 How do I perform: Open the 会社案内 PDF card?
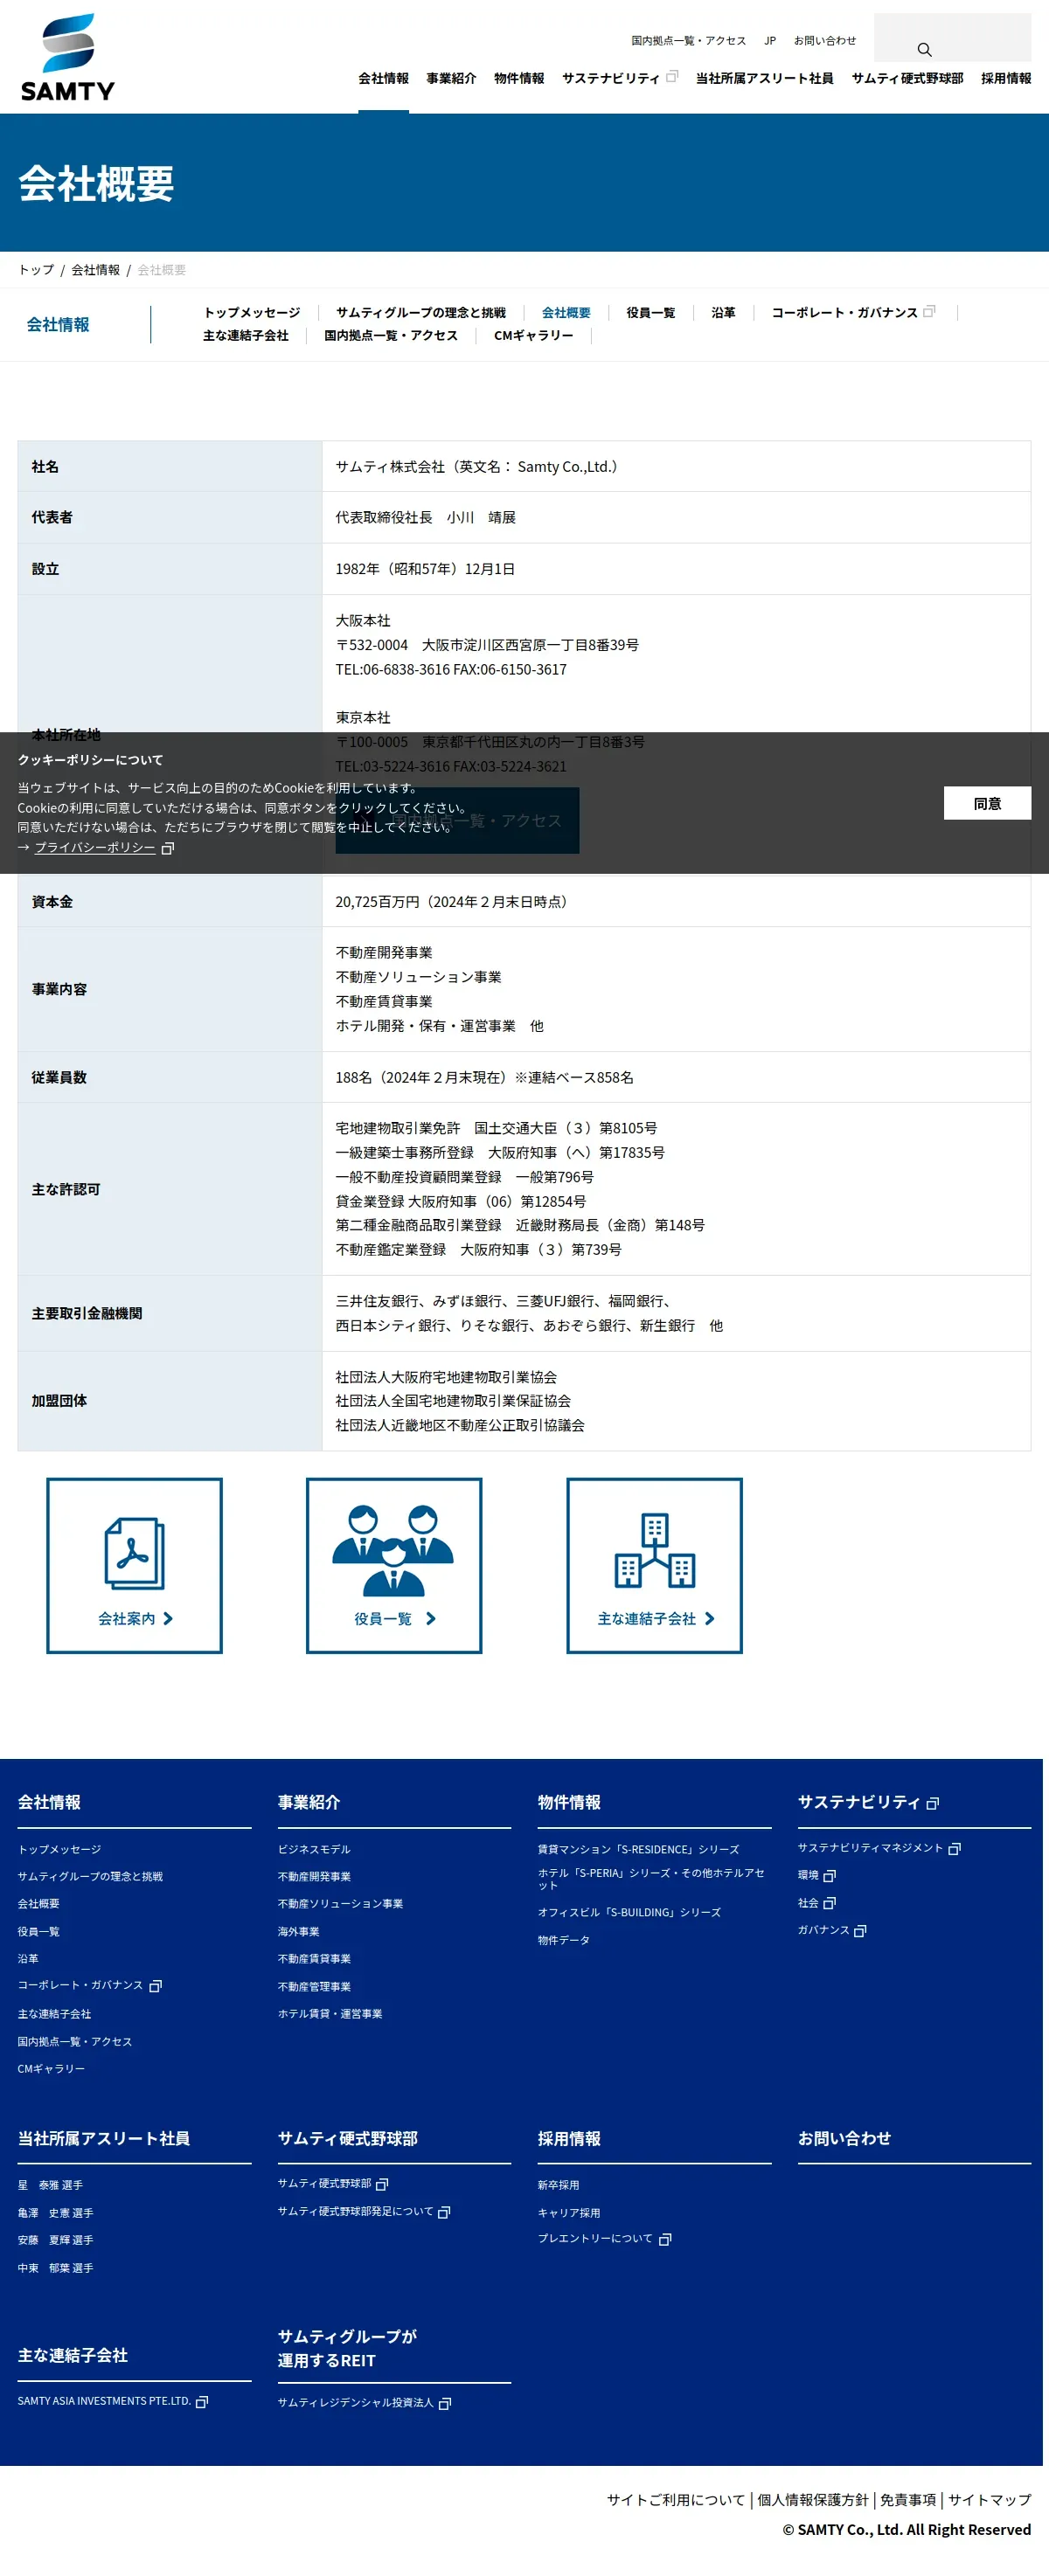pyautogui.click(x=134, y=1565)
